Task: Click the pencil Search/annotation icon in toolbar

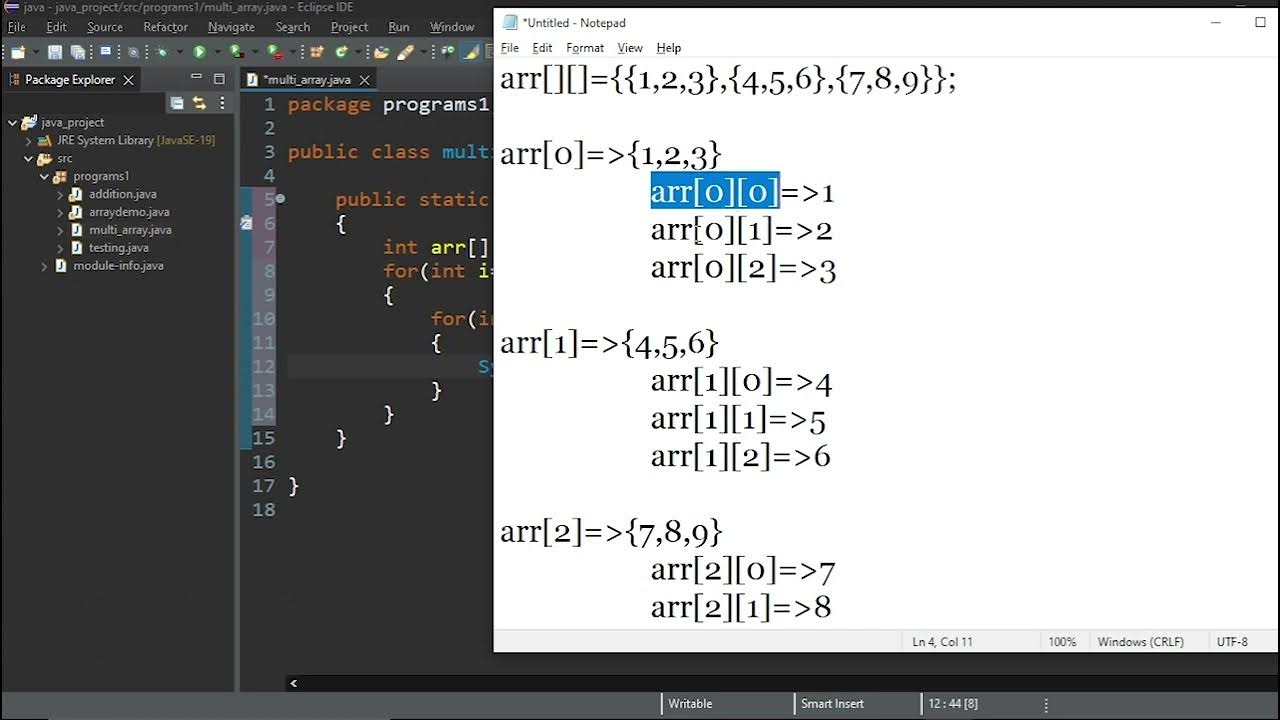Action: (x=405, y=52)
